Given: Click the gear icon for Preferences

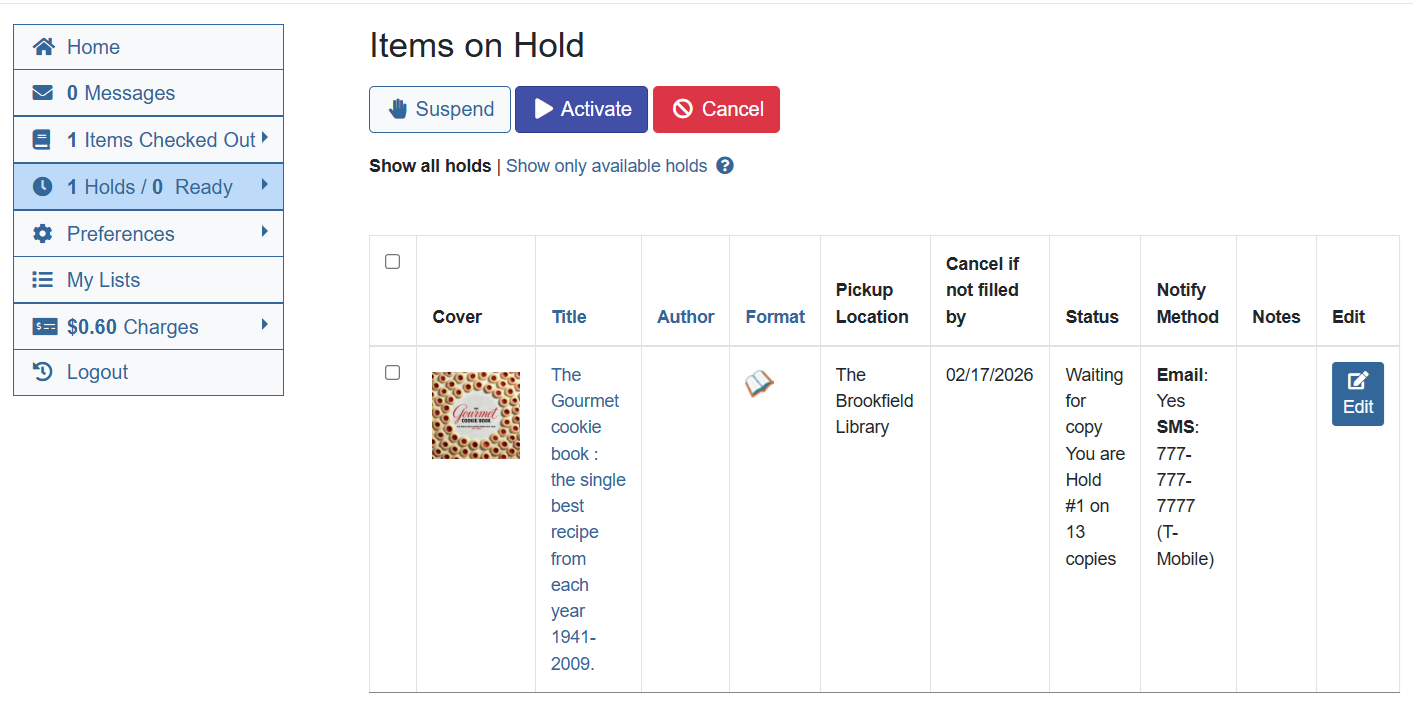Looking at the screenshot, I should point(41,233).
